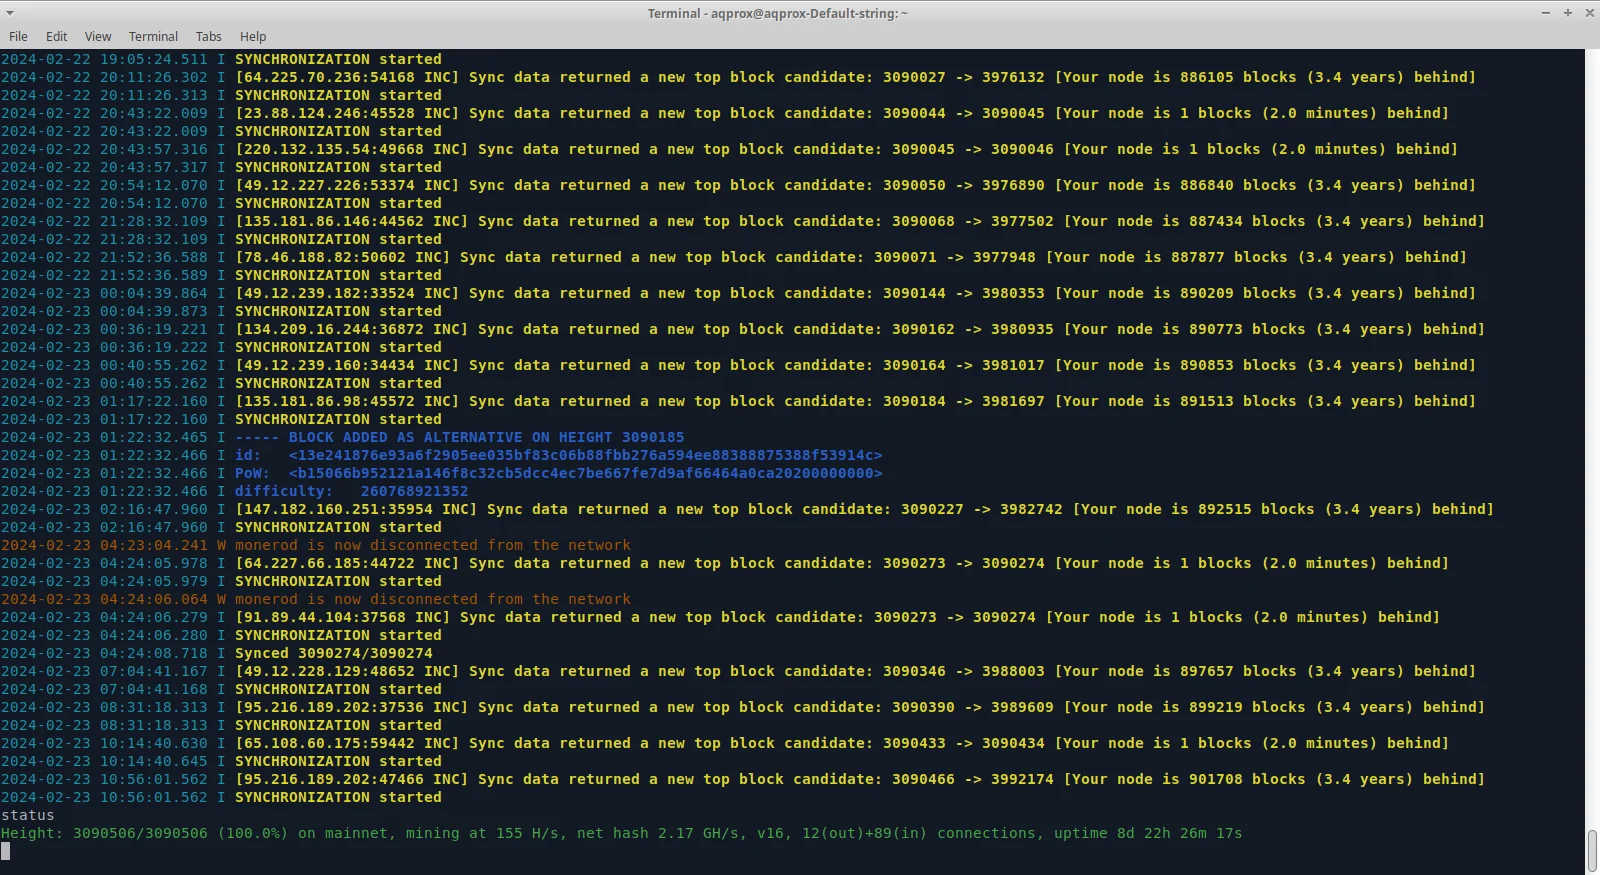Click the terminal prompt cursor block
Screen dimensions: 1600x875
tap(5, 851)
